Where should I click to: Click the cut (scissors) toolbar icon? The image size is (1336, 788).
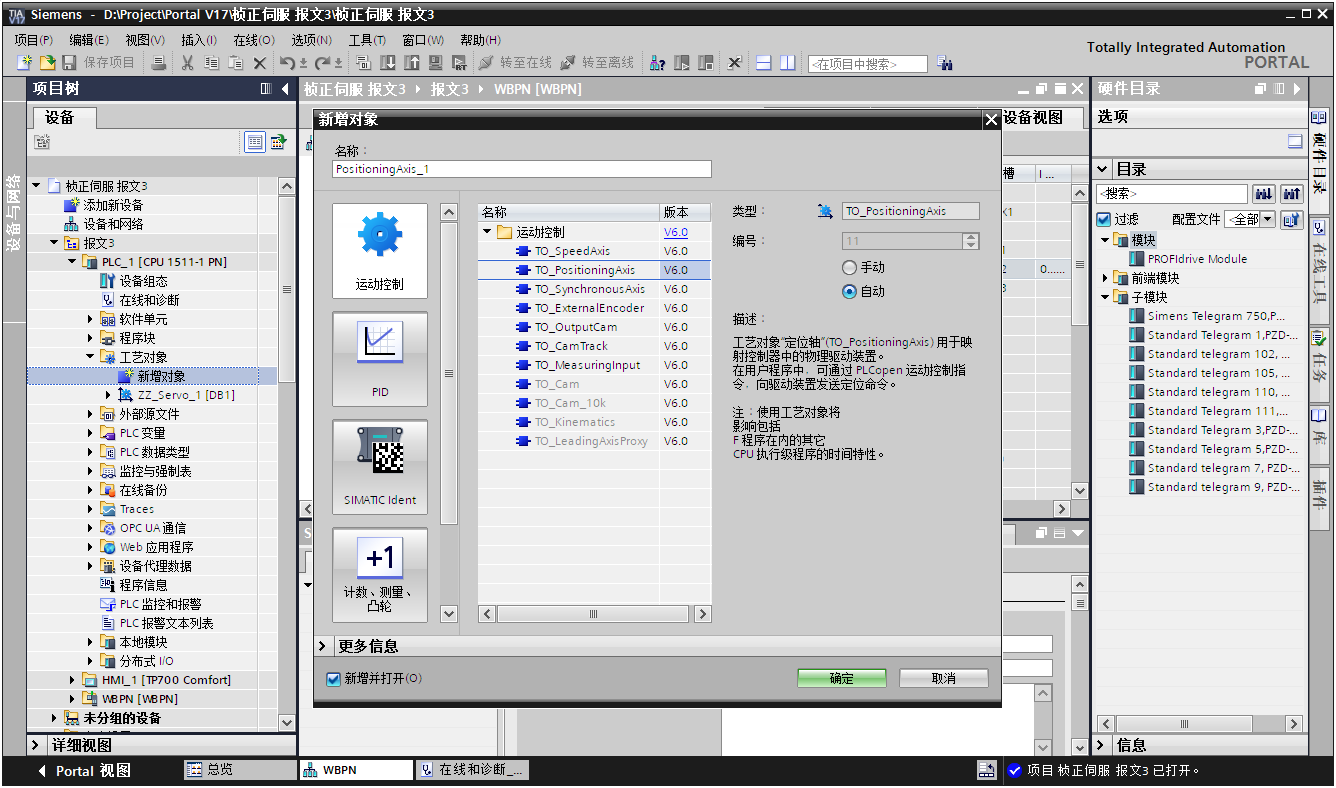(187, 63)
